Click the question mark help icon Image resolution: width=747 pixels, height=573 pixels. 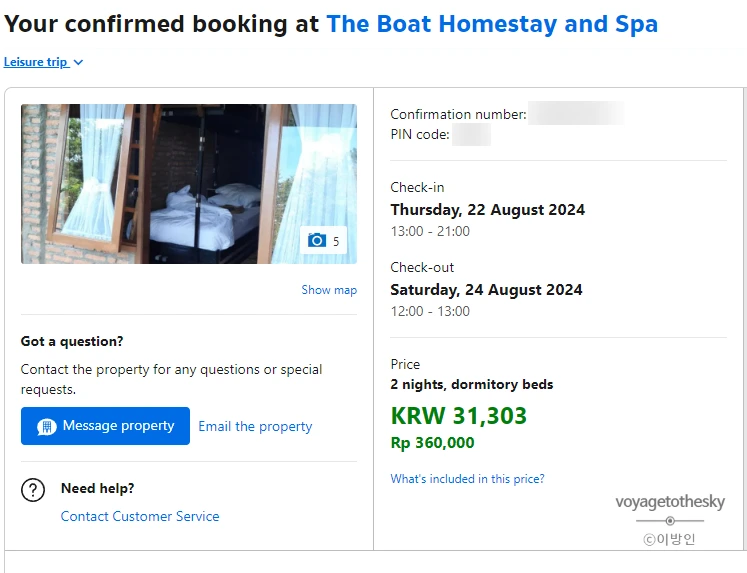(34, 490)
